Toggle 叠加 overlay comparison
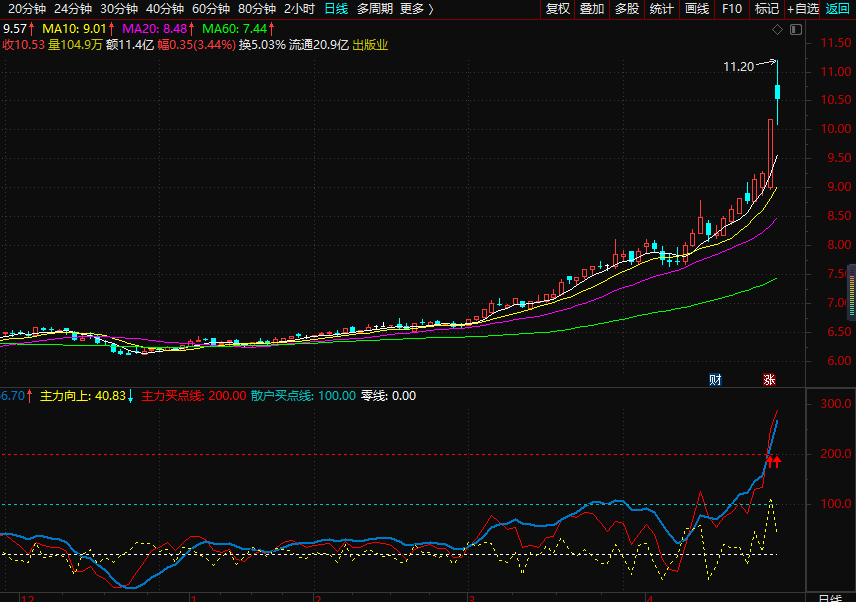This screenshot has width=856, height=602. [592, 9]
